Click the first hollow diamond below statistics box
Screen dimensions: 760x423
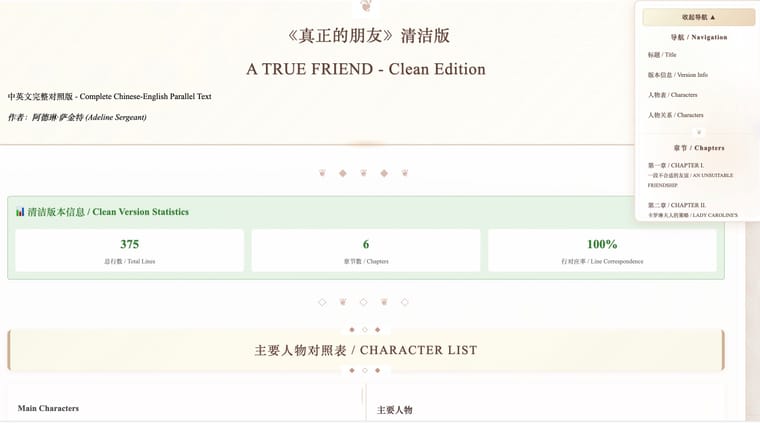[322, 302]
